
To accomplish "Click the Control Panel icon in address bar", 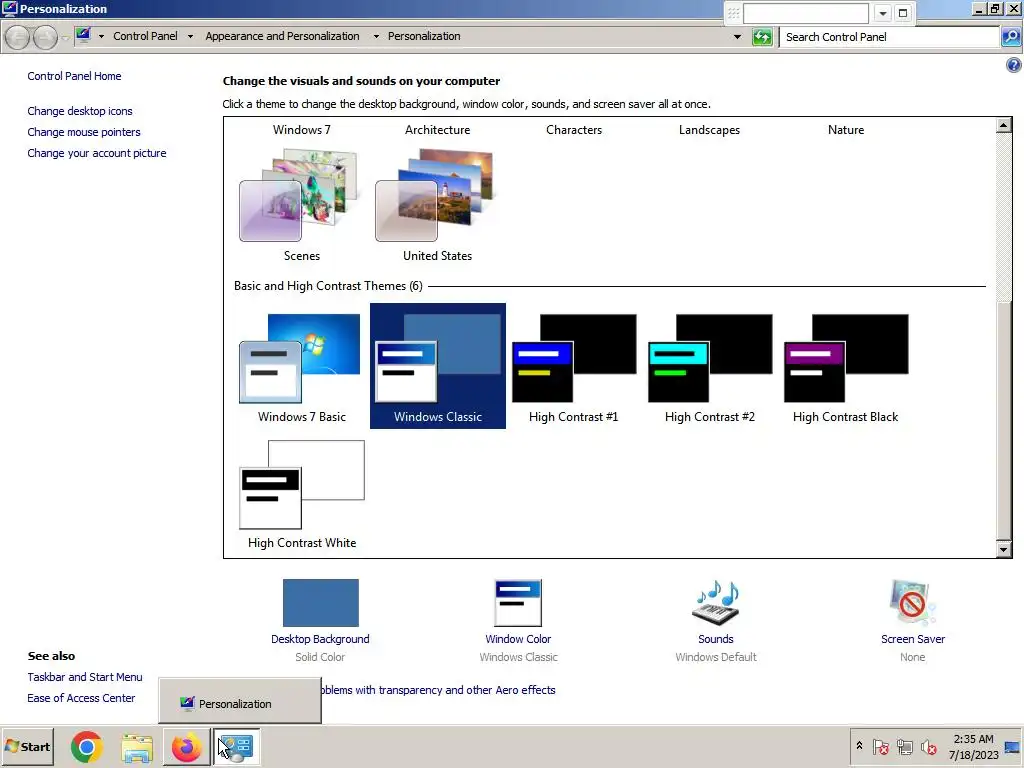I will 83,36.
